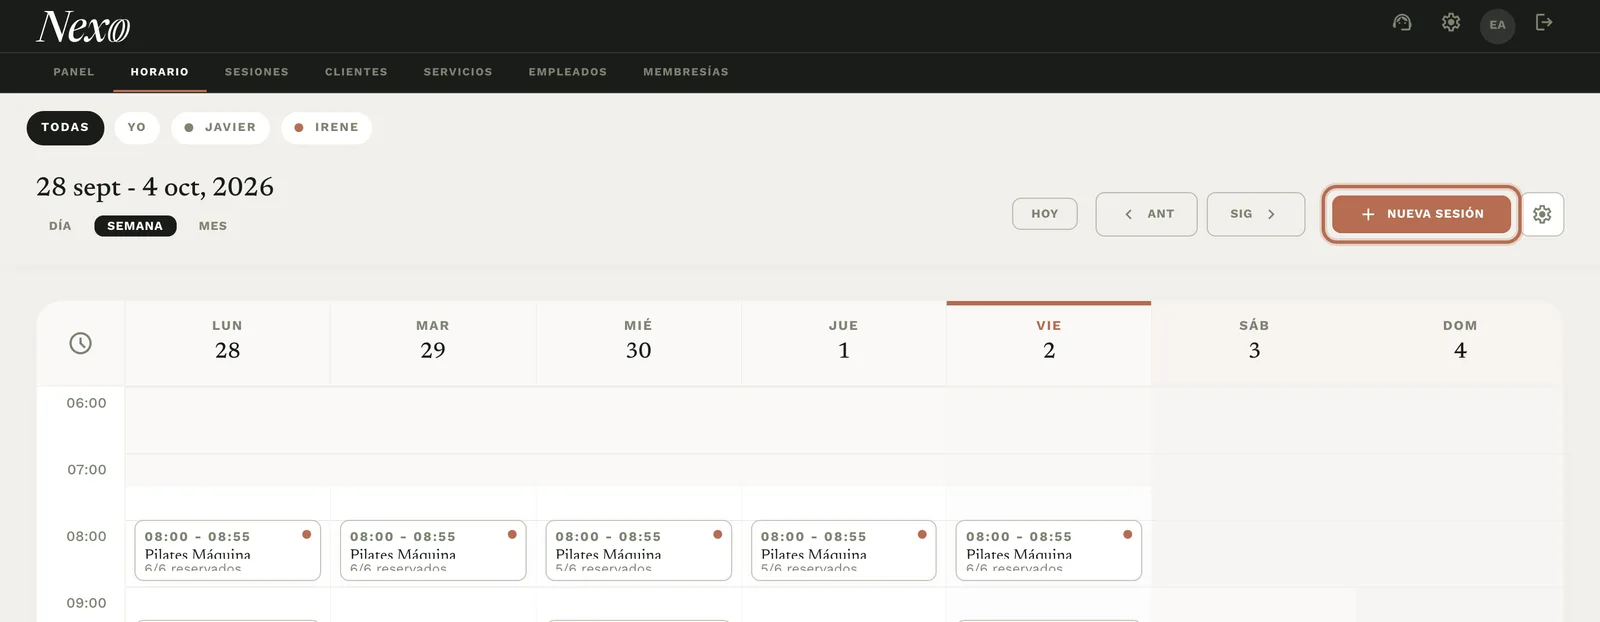The width and height of the screenshot is (1600, 622).
Task: Switch to the Sesiones tab
Action: point(257,72)
